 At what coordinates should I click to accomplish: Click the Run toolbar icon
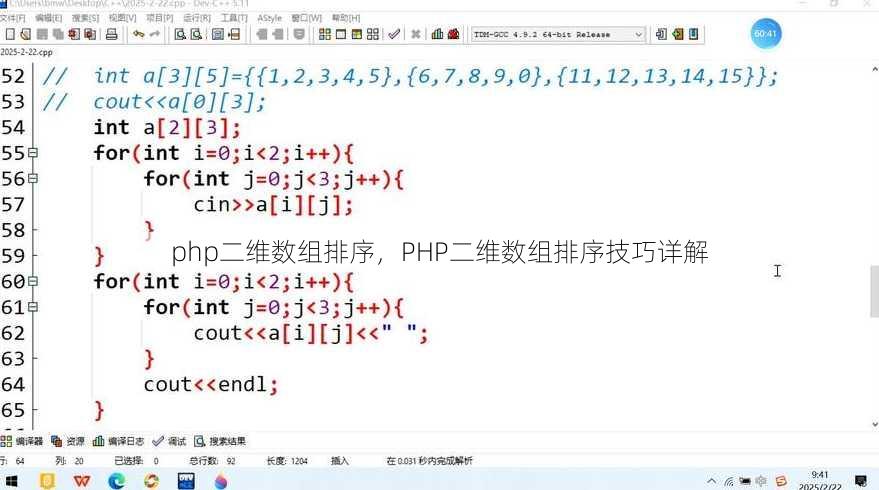pyautogui.click(x=341, y=34)
